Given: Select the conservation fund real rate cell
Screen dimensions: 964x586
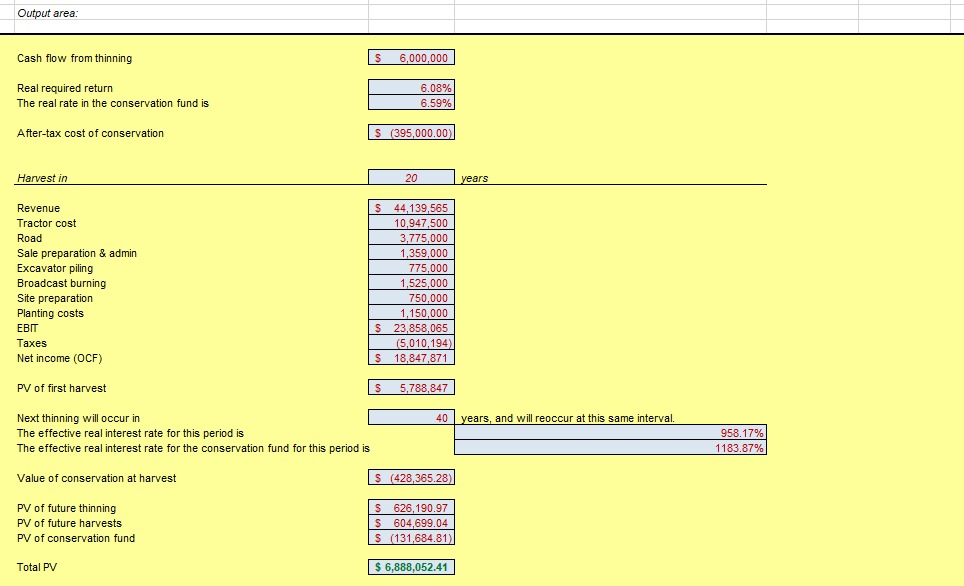Looking at the screenshot, I should click(x=412, y=103).
